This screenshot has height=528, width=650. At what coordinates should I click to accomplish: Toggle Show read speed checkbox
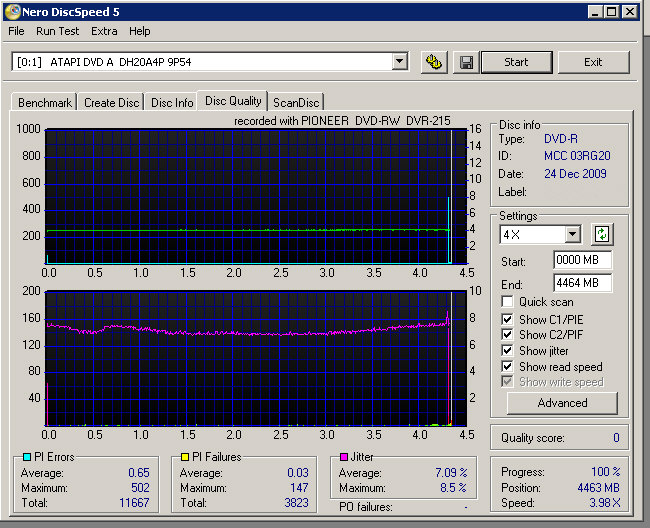507,366
